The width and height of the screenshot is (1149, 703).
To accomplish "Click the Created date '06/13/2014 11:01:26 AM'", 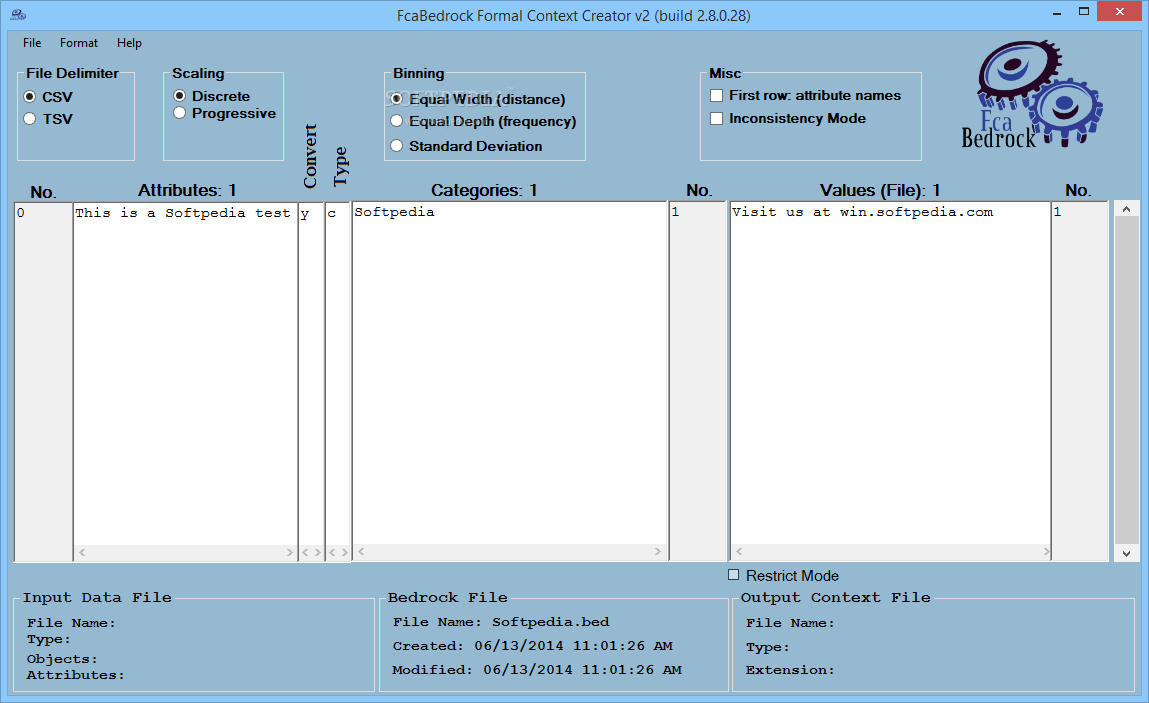I will pyautogui.click(x=573, y=646).
